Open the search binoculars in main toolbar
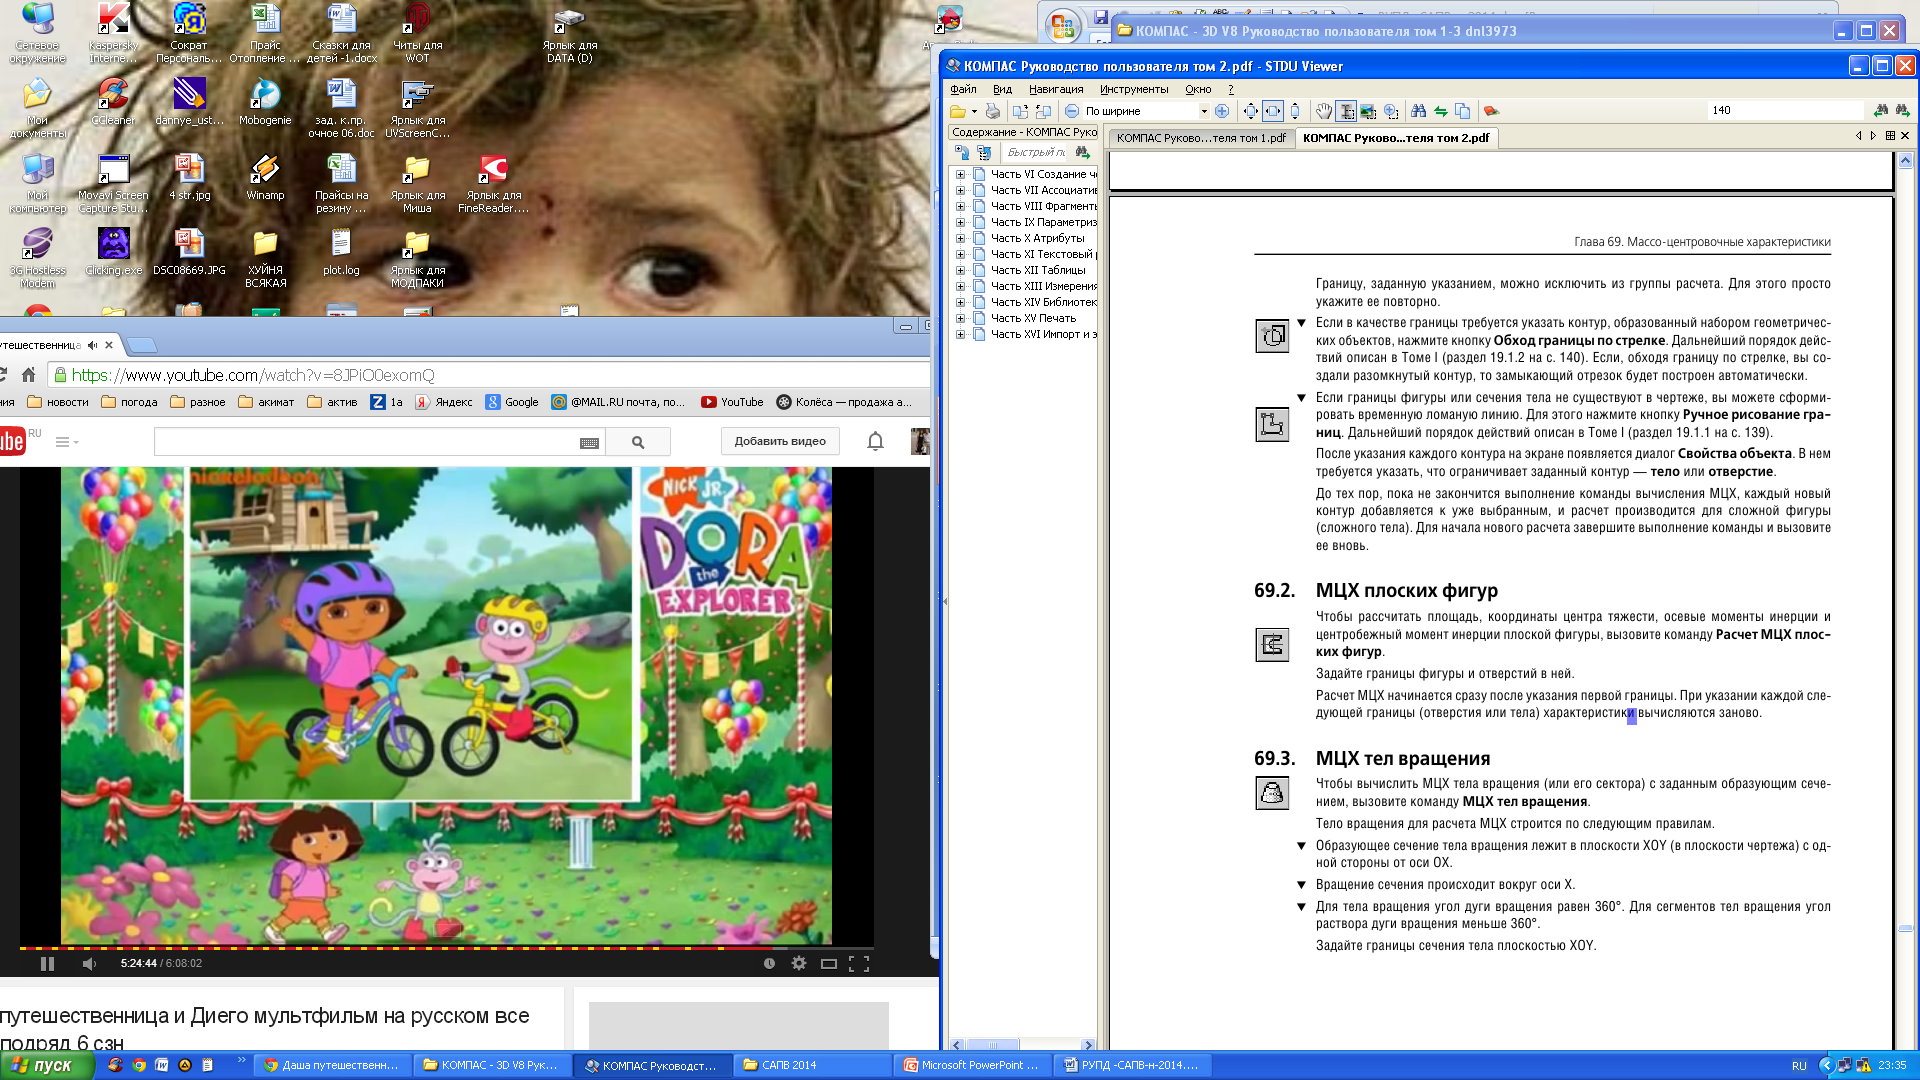The width and height of the screenshot is (1920, 1080). click(1418, 111)
